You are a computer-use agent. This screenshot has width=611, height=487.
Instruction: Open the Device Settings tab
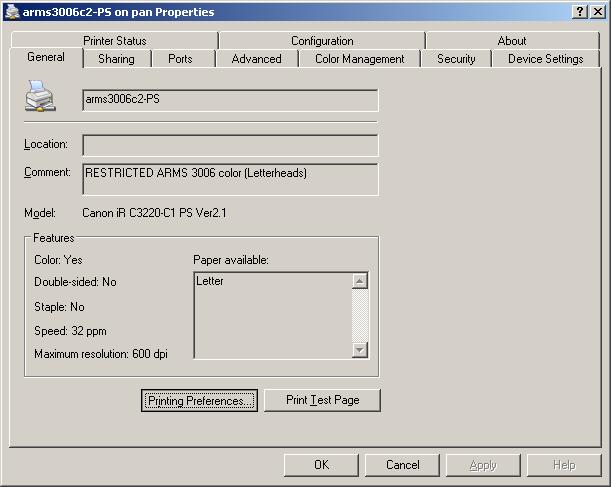[546, 59]
